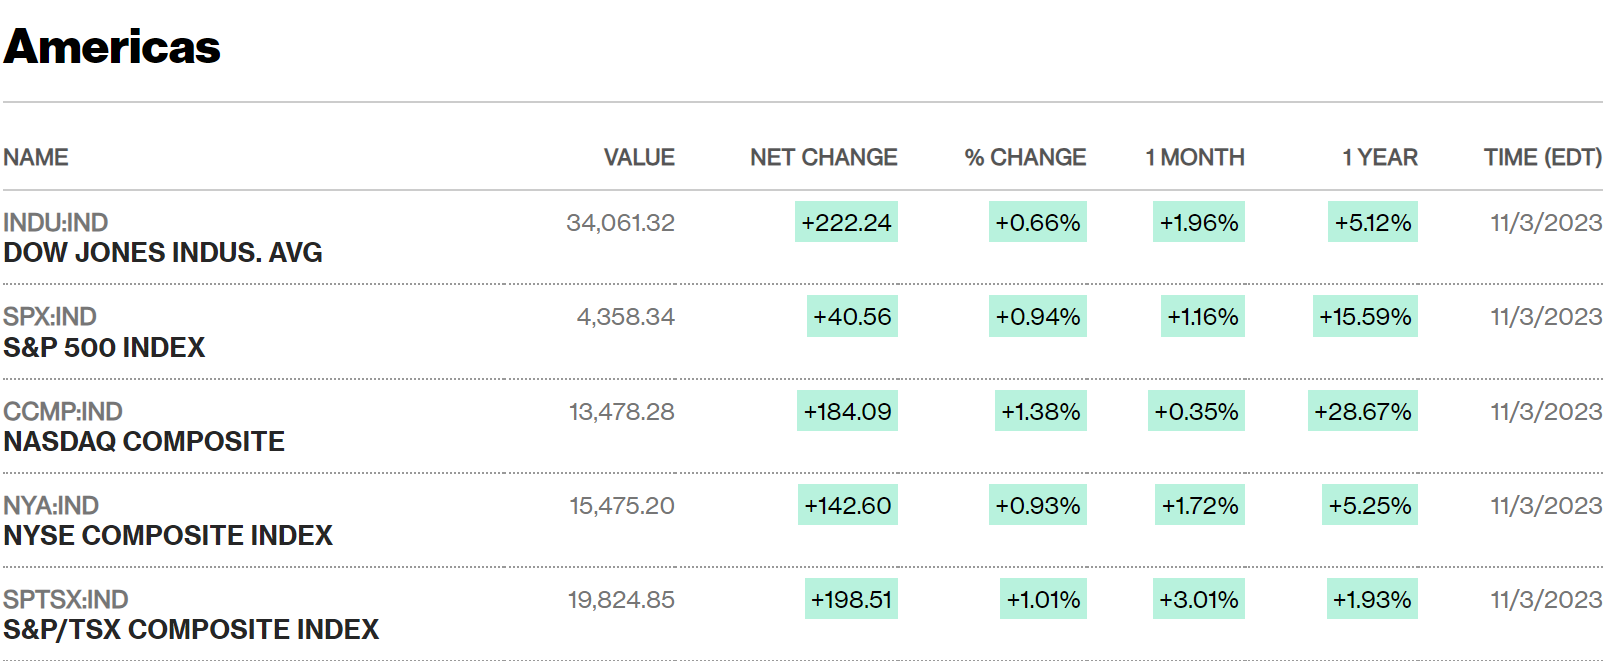
Task: Open the S&P/TSX COMPOSITE INDEX link
Action: tap(191, 630)
